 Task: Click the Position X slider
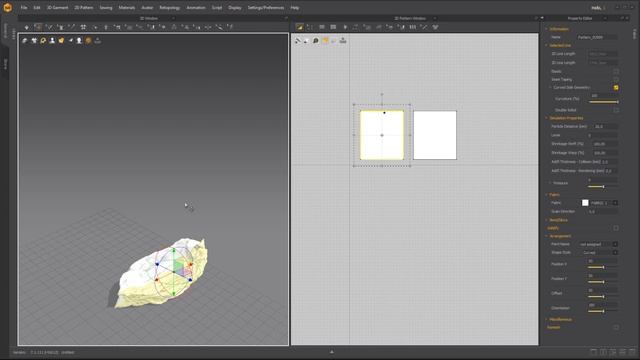[x=603, y=267]
